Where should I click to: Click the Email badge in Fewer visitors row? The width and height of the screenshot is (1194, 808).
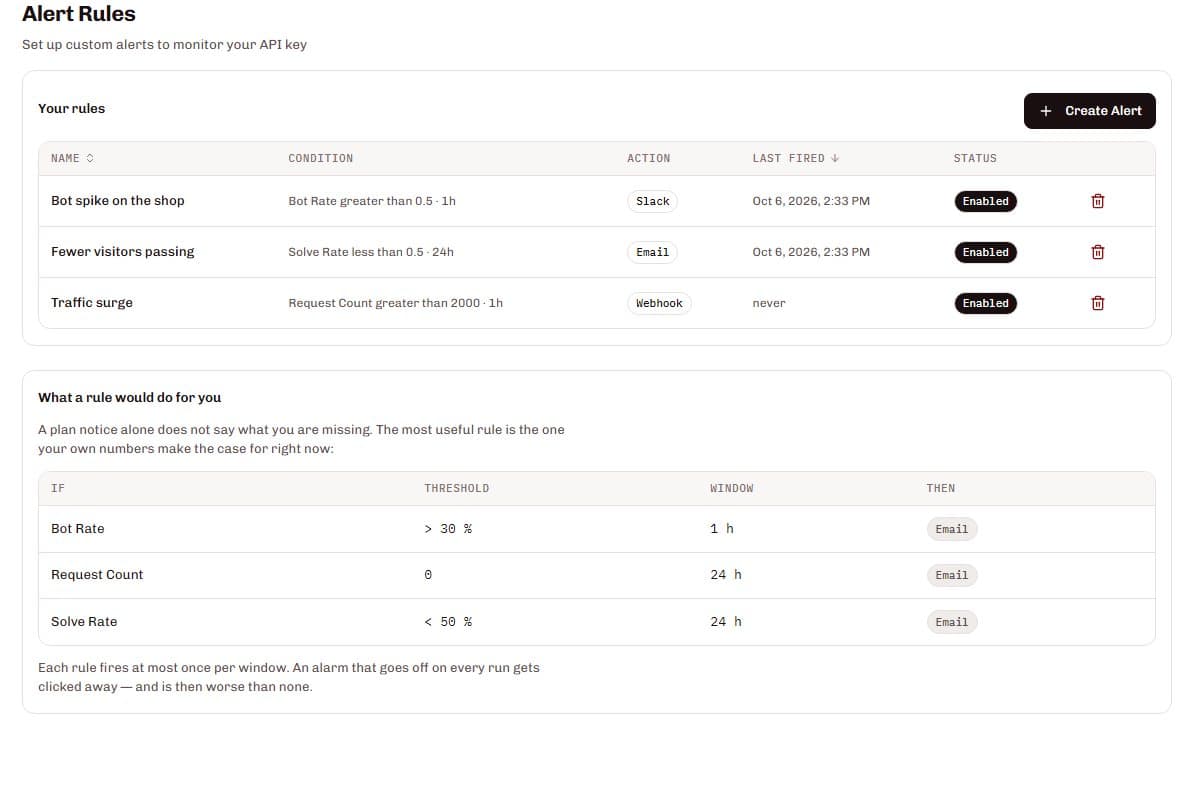point(653,252)
